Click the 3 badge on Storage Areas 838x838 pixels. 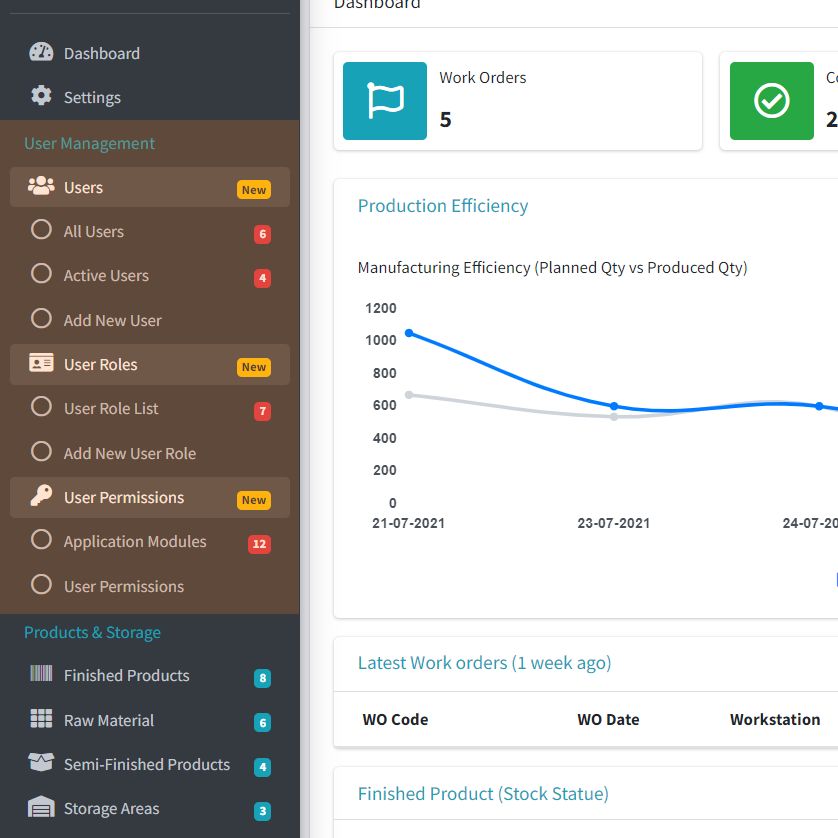click(x=262, y=811)
